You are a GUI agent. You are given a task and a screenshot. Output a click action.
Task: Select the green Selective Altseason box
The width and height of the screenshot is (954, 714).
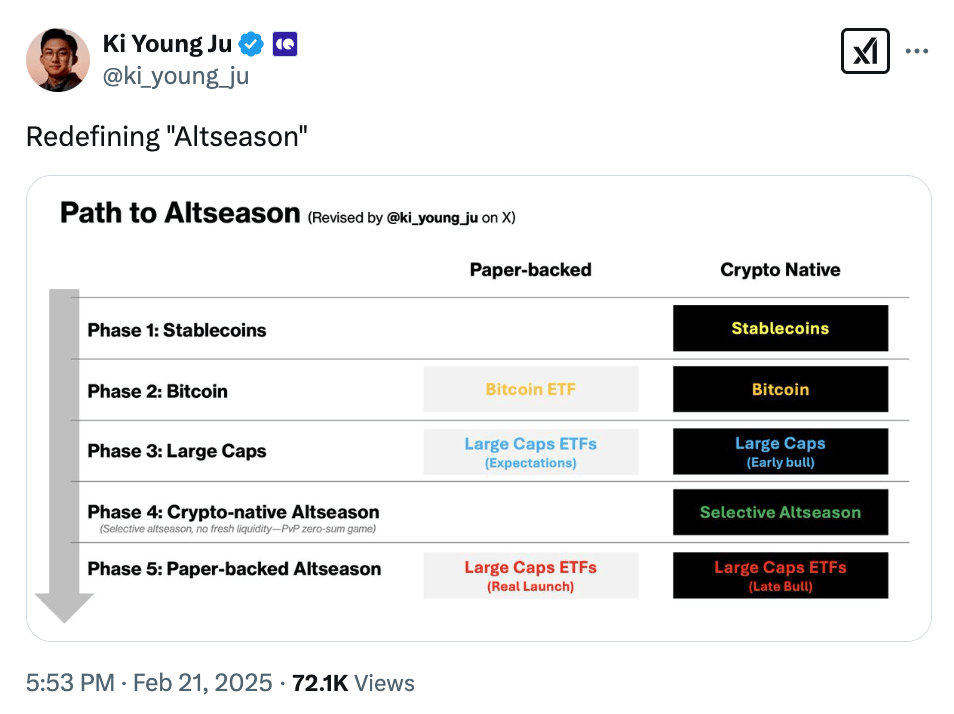pyautogui.click(x=780, y=512)
